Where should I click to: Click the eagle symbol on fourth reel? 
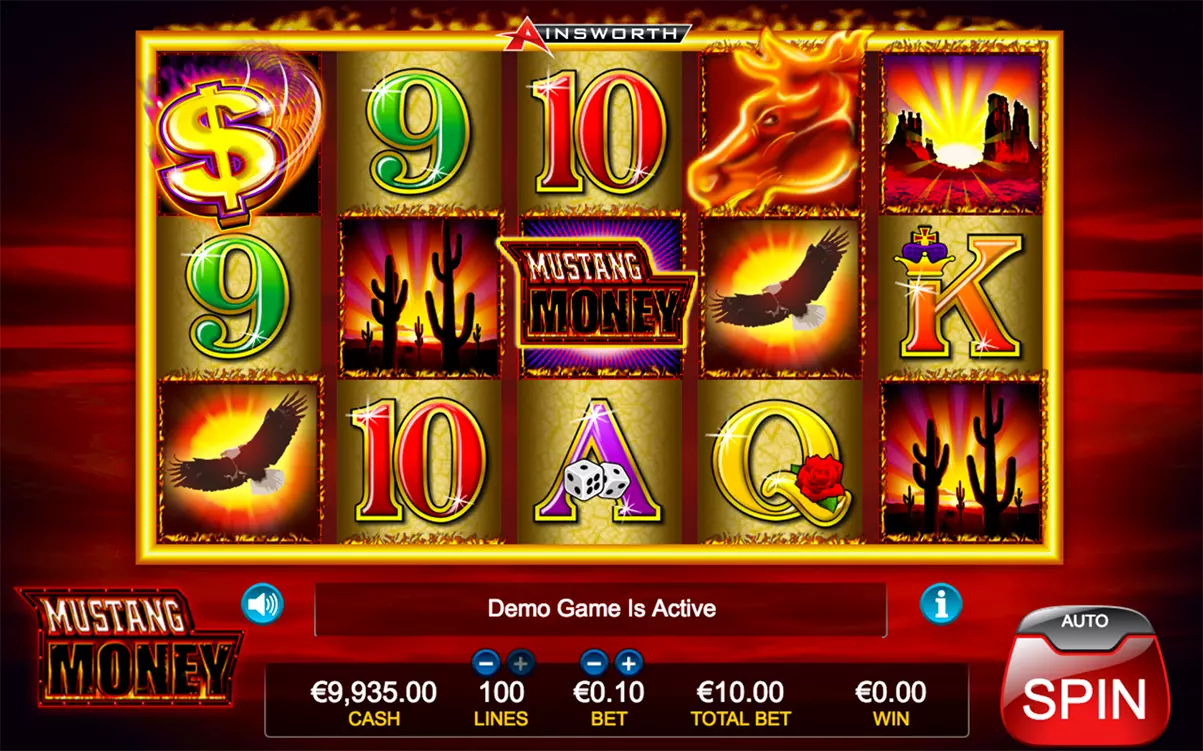click(780, 296)
